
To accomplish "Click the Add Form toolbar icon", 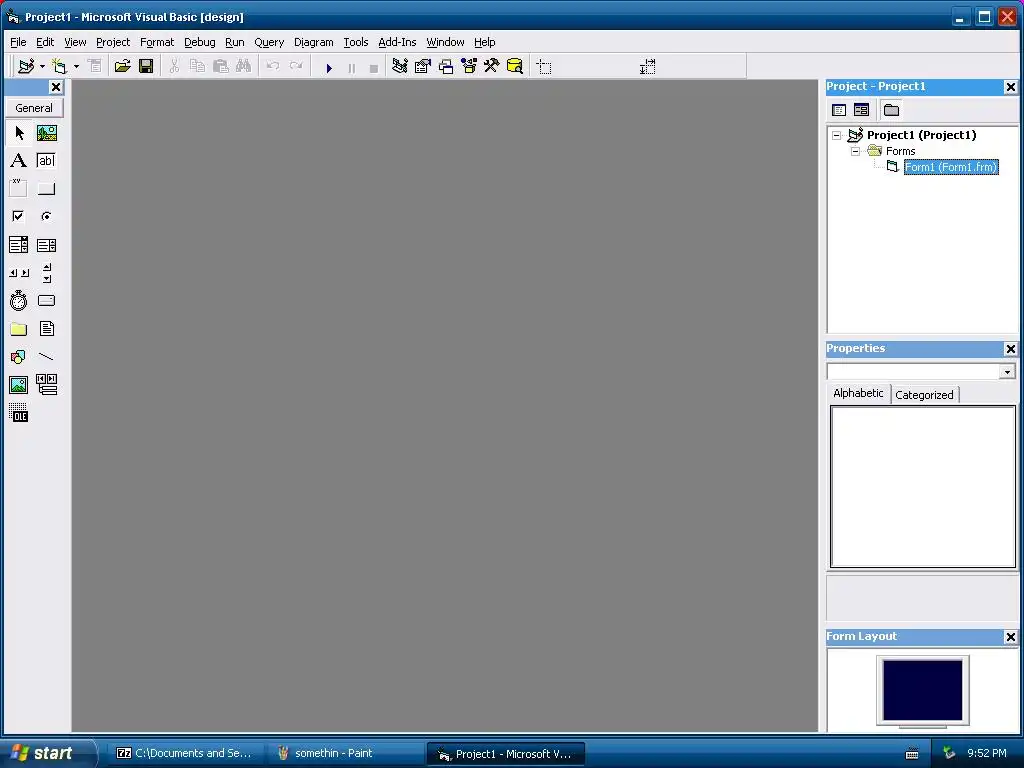I will [59, 66].
